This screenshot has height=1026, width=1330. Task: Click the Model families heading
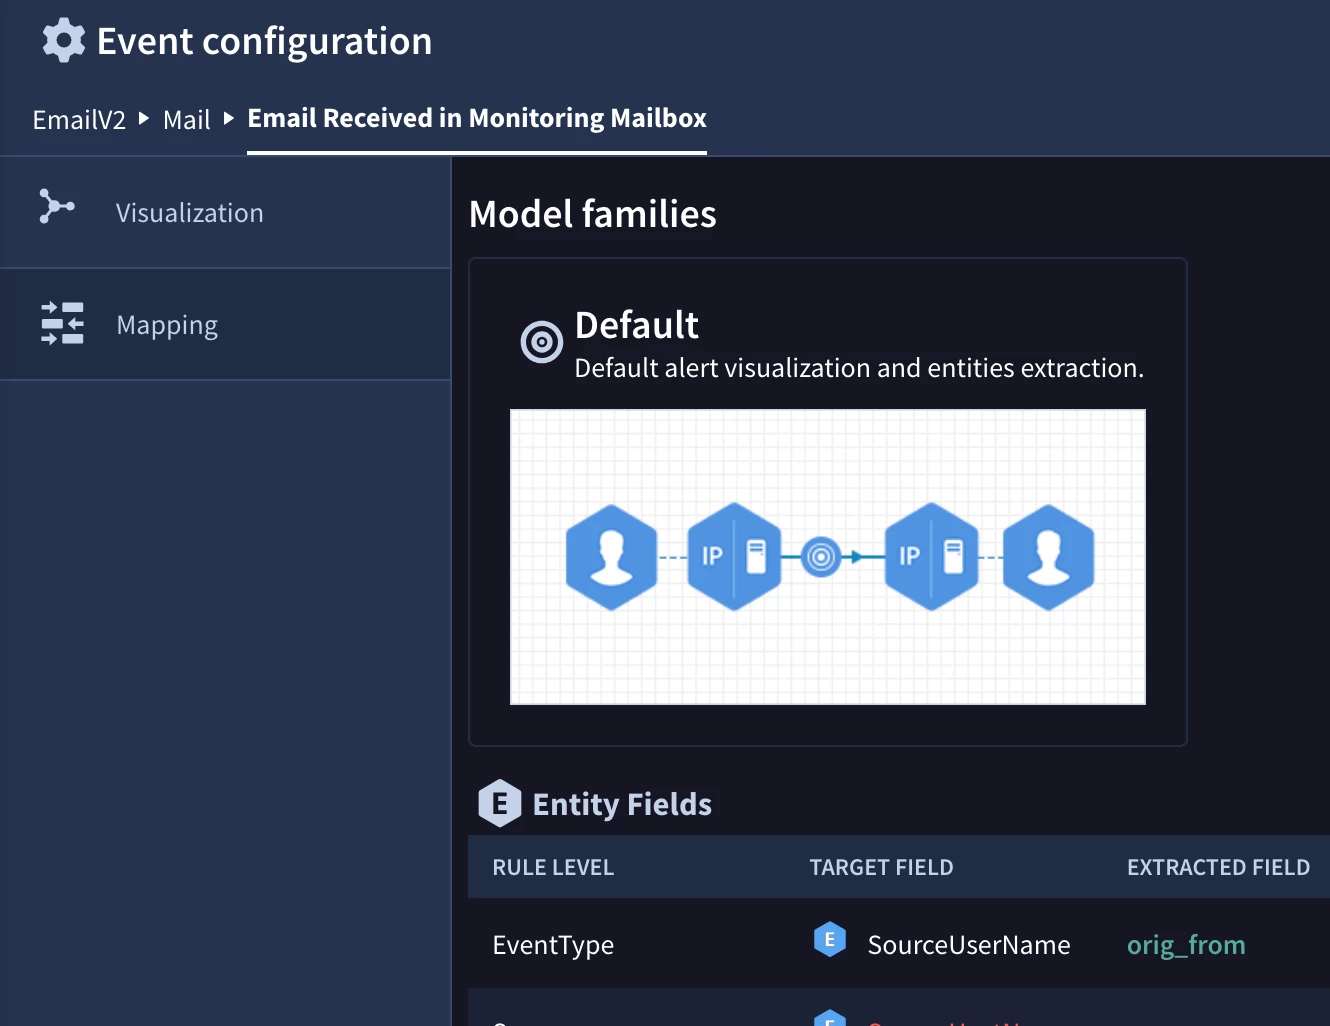coord(593,214)
